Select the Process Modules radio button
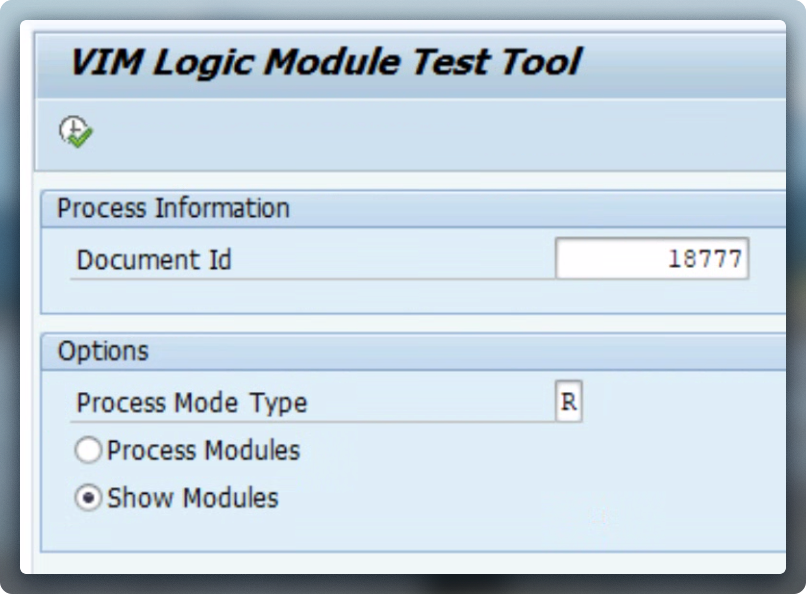 coord(87,451)
